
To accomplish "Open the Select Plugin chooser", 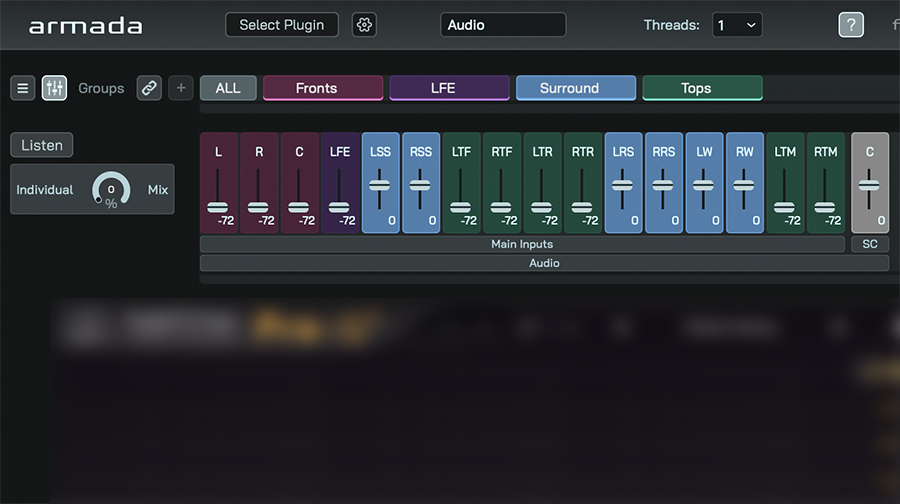I will pos(282,25).
